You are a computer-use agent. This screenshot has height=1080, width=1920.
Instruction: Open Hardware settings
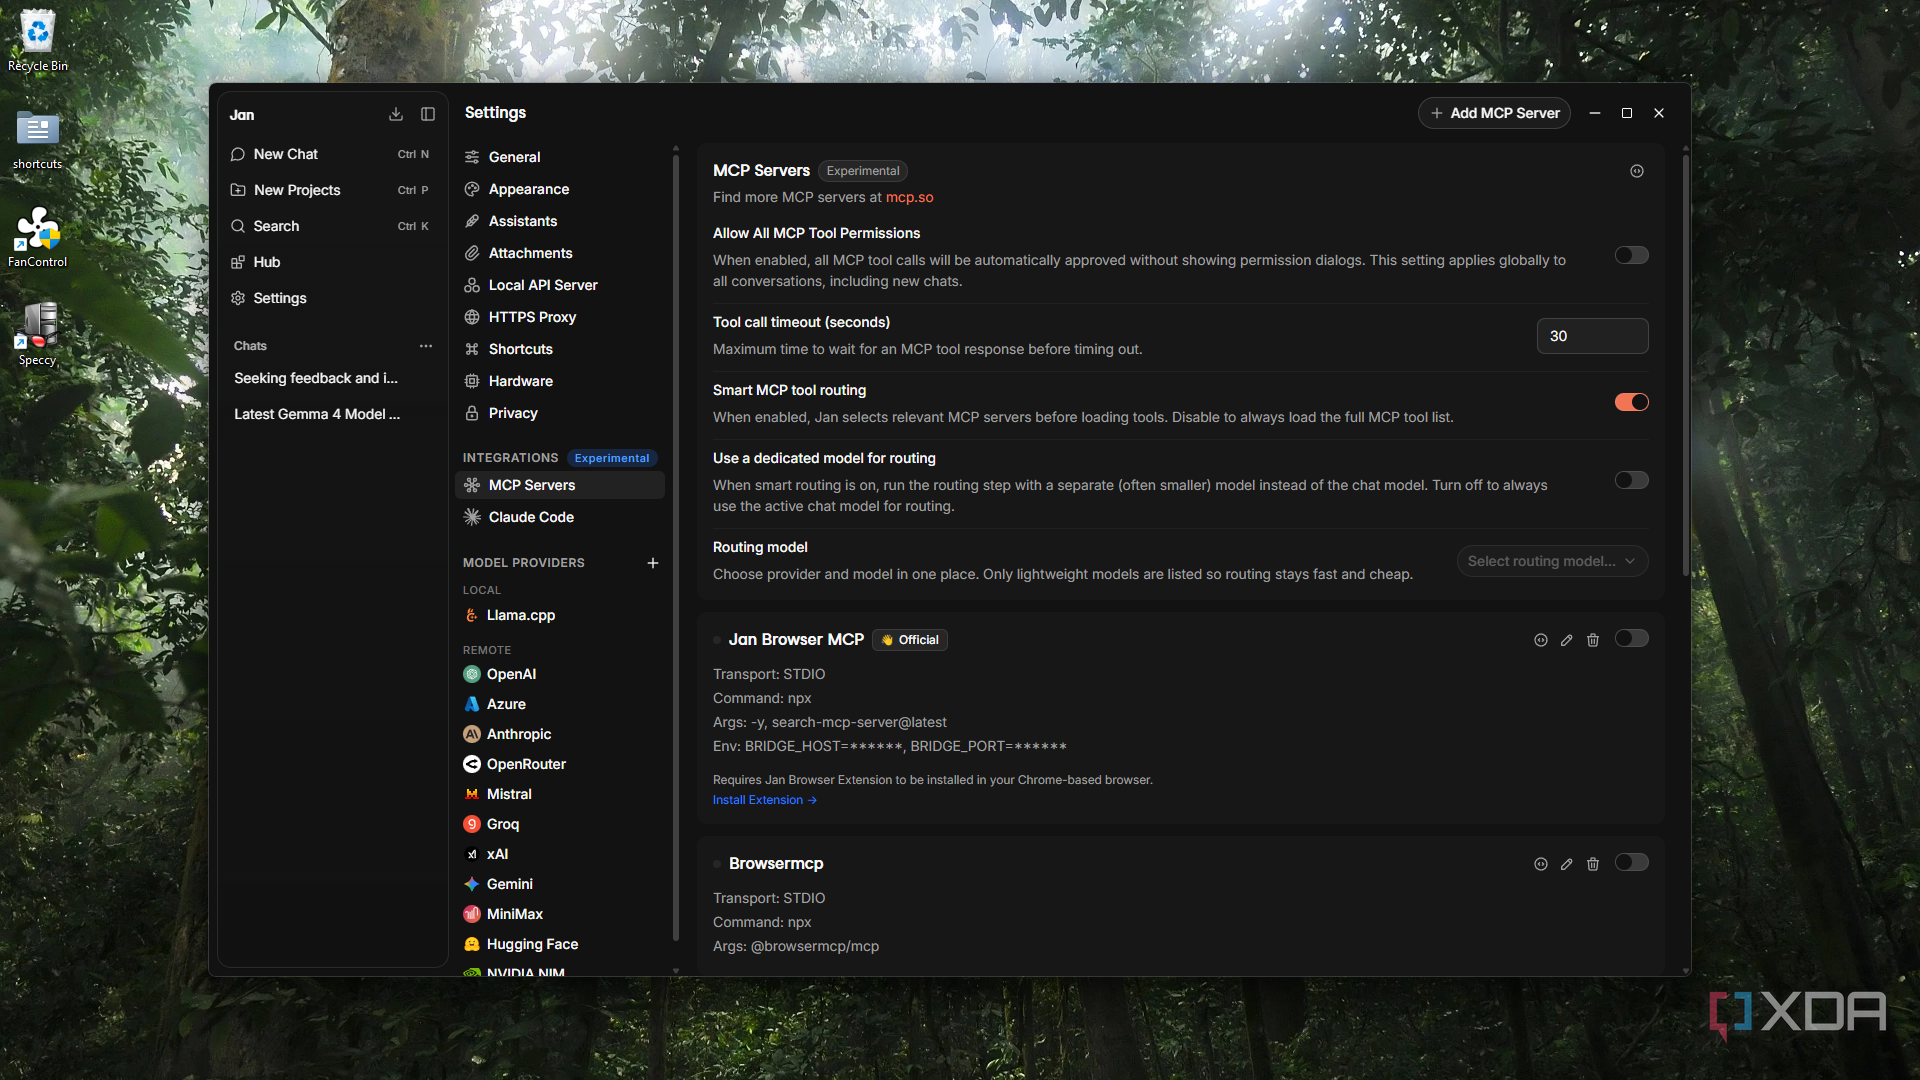coord(560,381)
